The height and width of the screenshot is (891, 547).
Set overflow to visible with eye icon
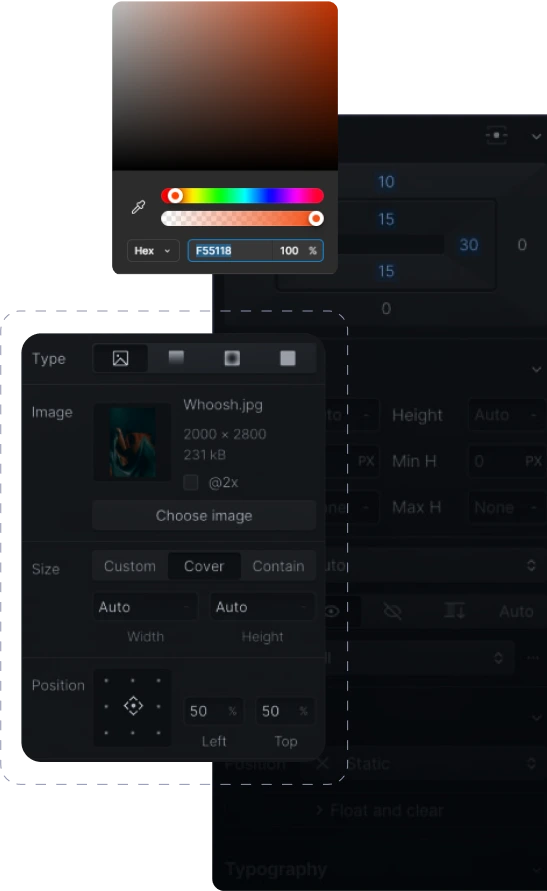click(x=332, y=611)
